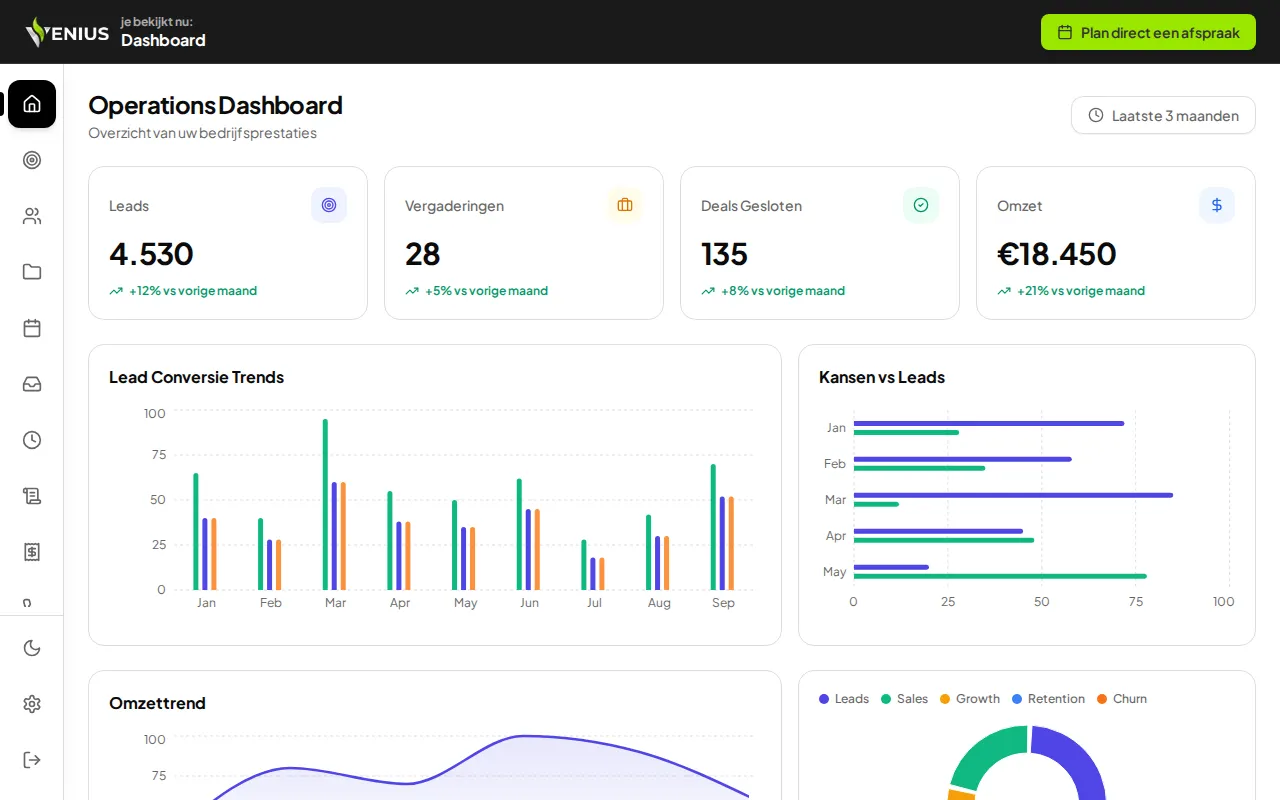Click the green Sep bar in Lead Conversie
The image size is (1280, 800).
pos(713,527)
